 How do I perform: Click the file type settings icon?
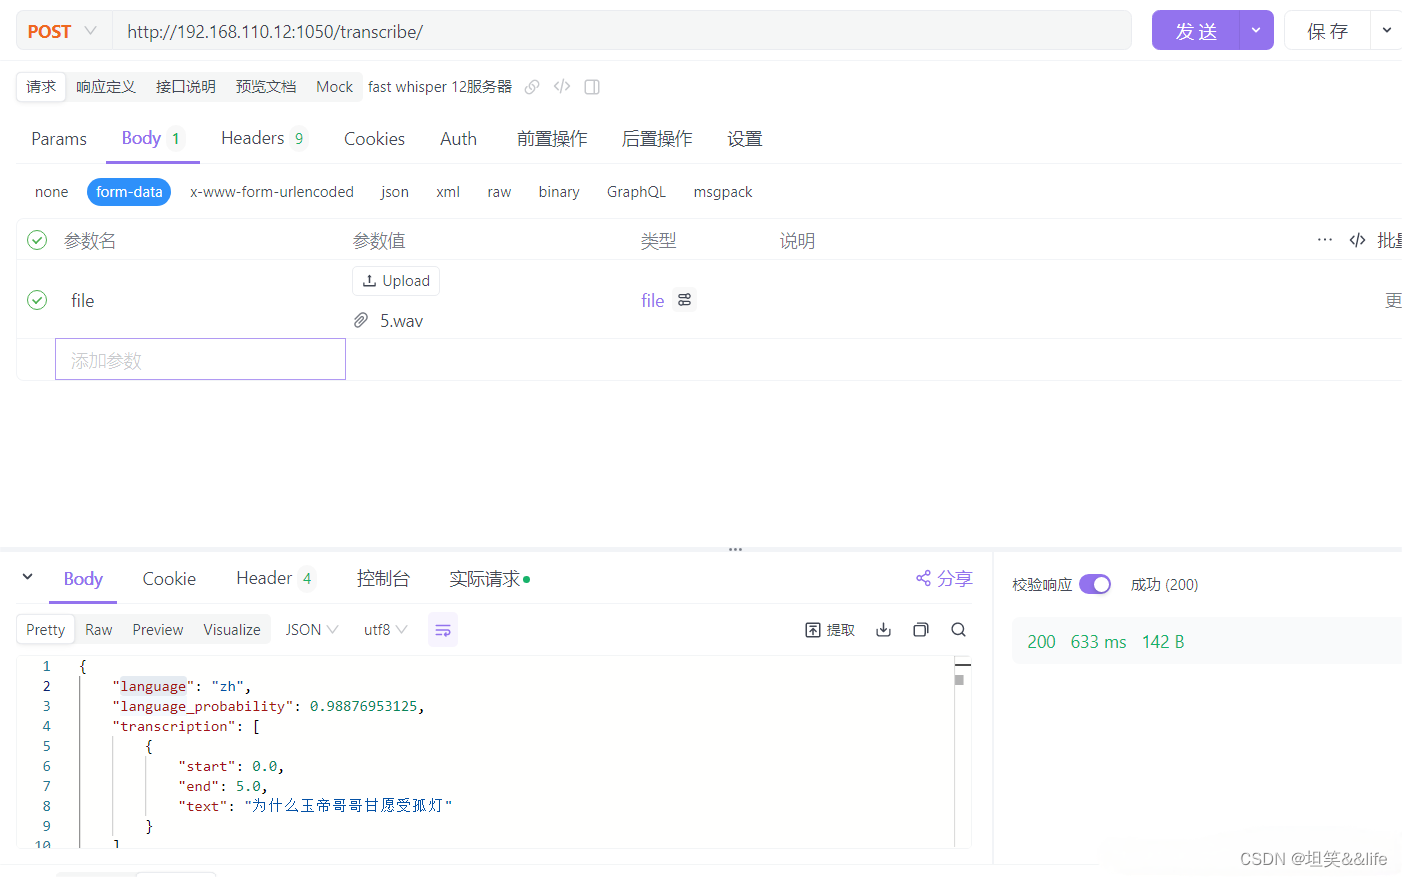(x=685, y=300)
